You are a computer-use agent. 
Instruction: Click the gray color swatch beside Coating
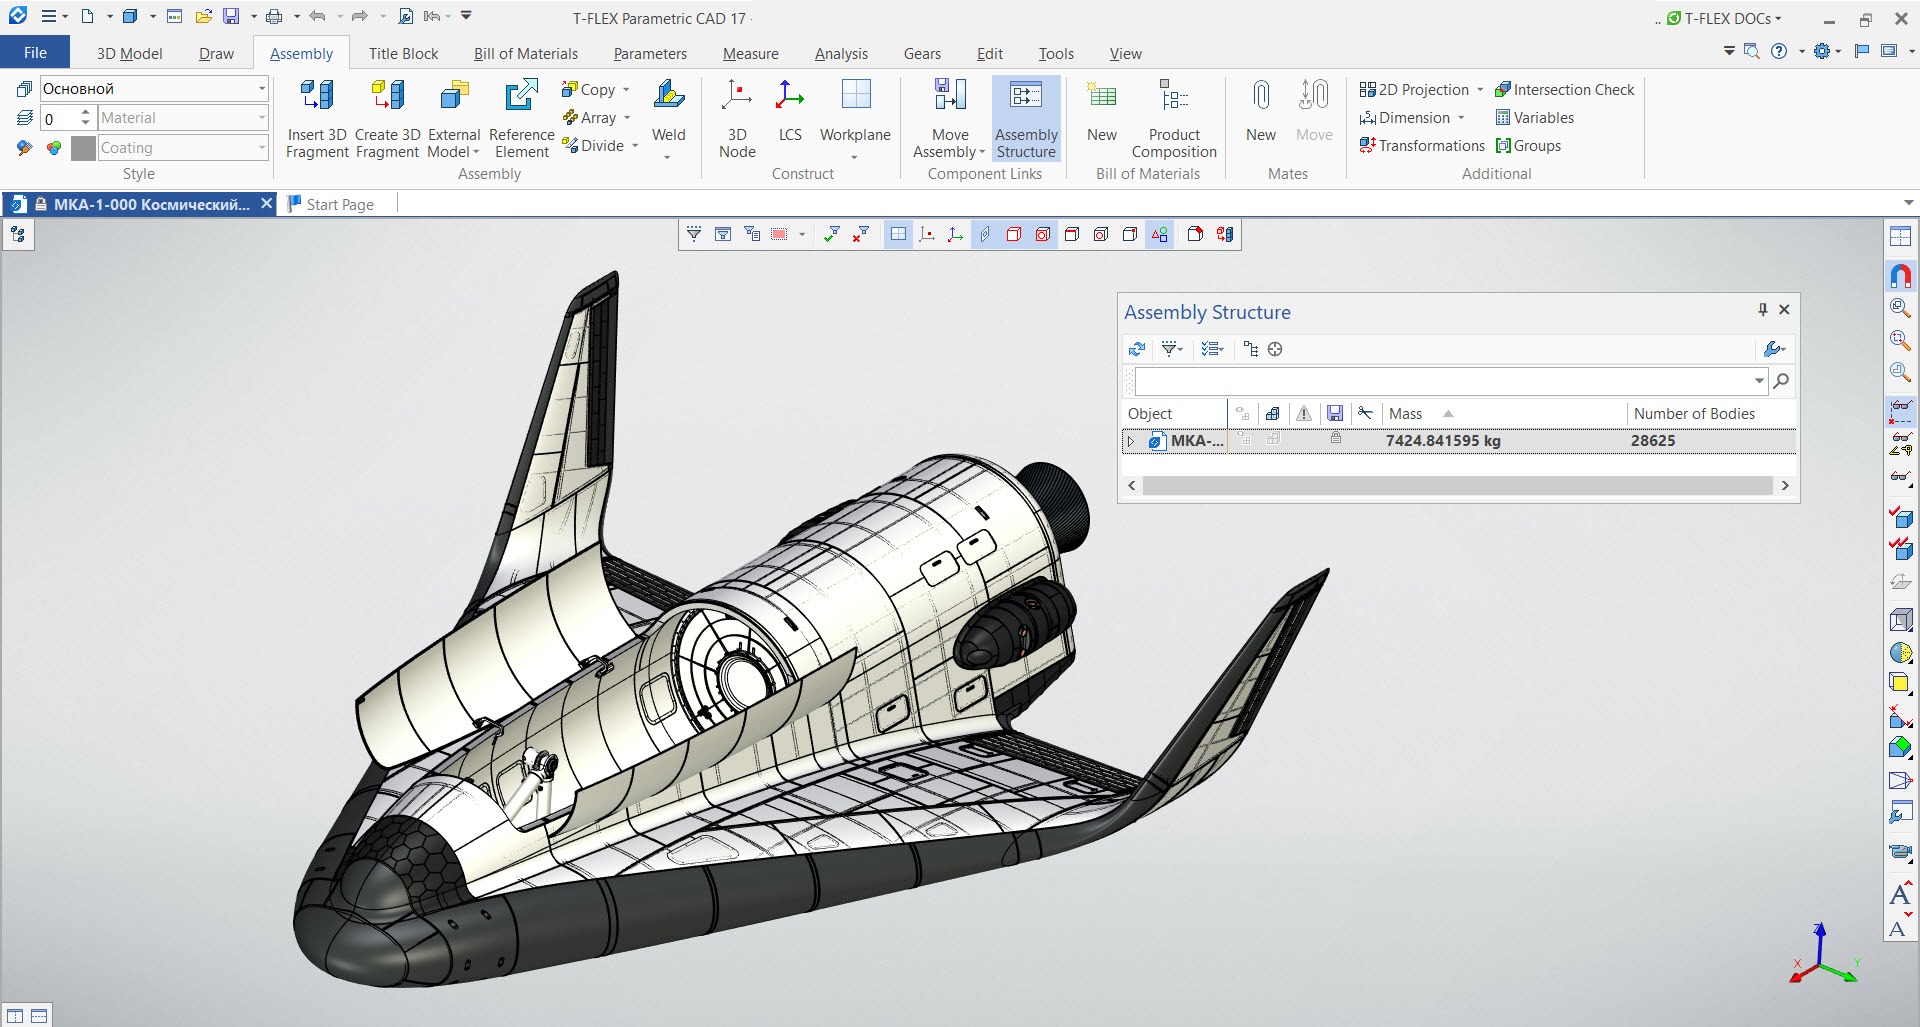click(84, 148)
